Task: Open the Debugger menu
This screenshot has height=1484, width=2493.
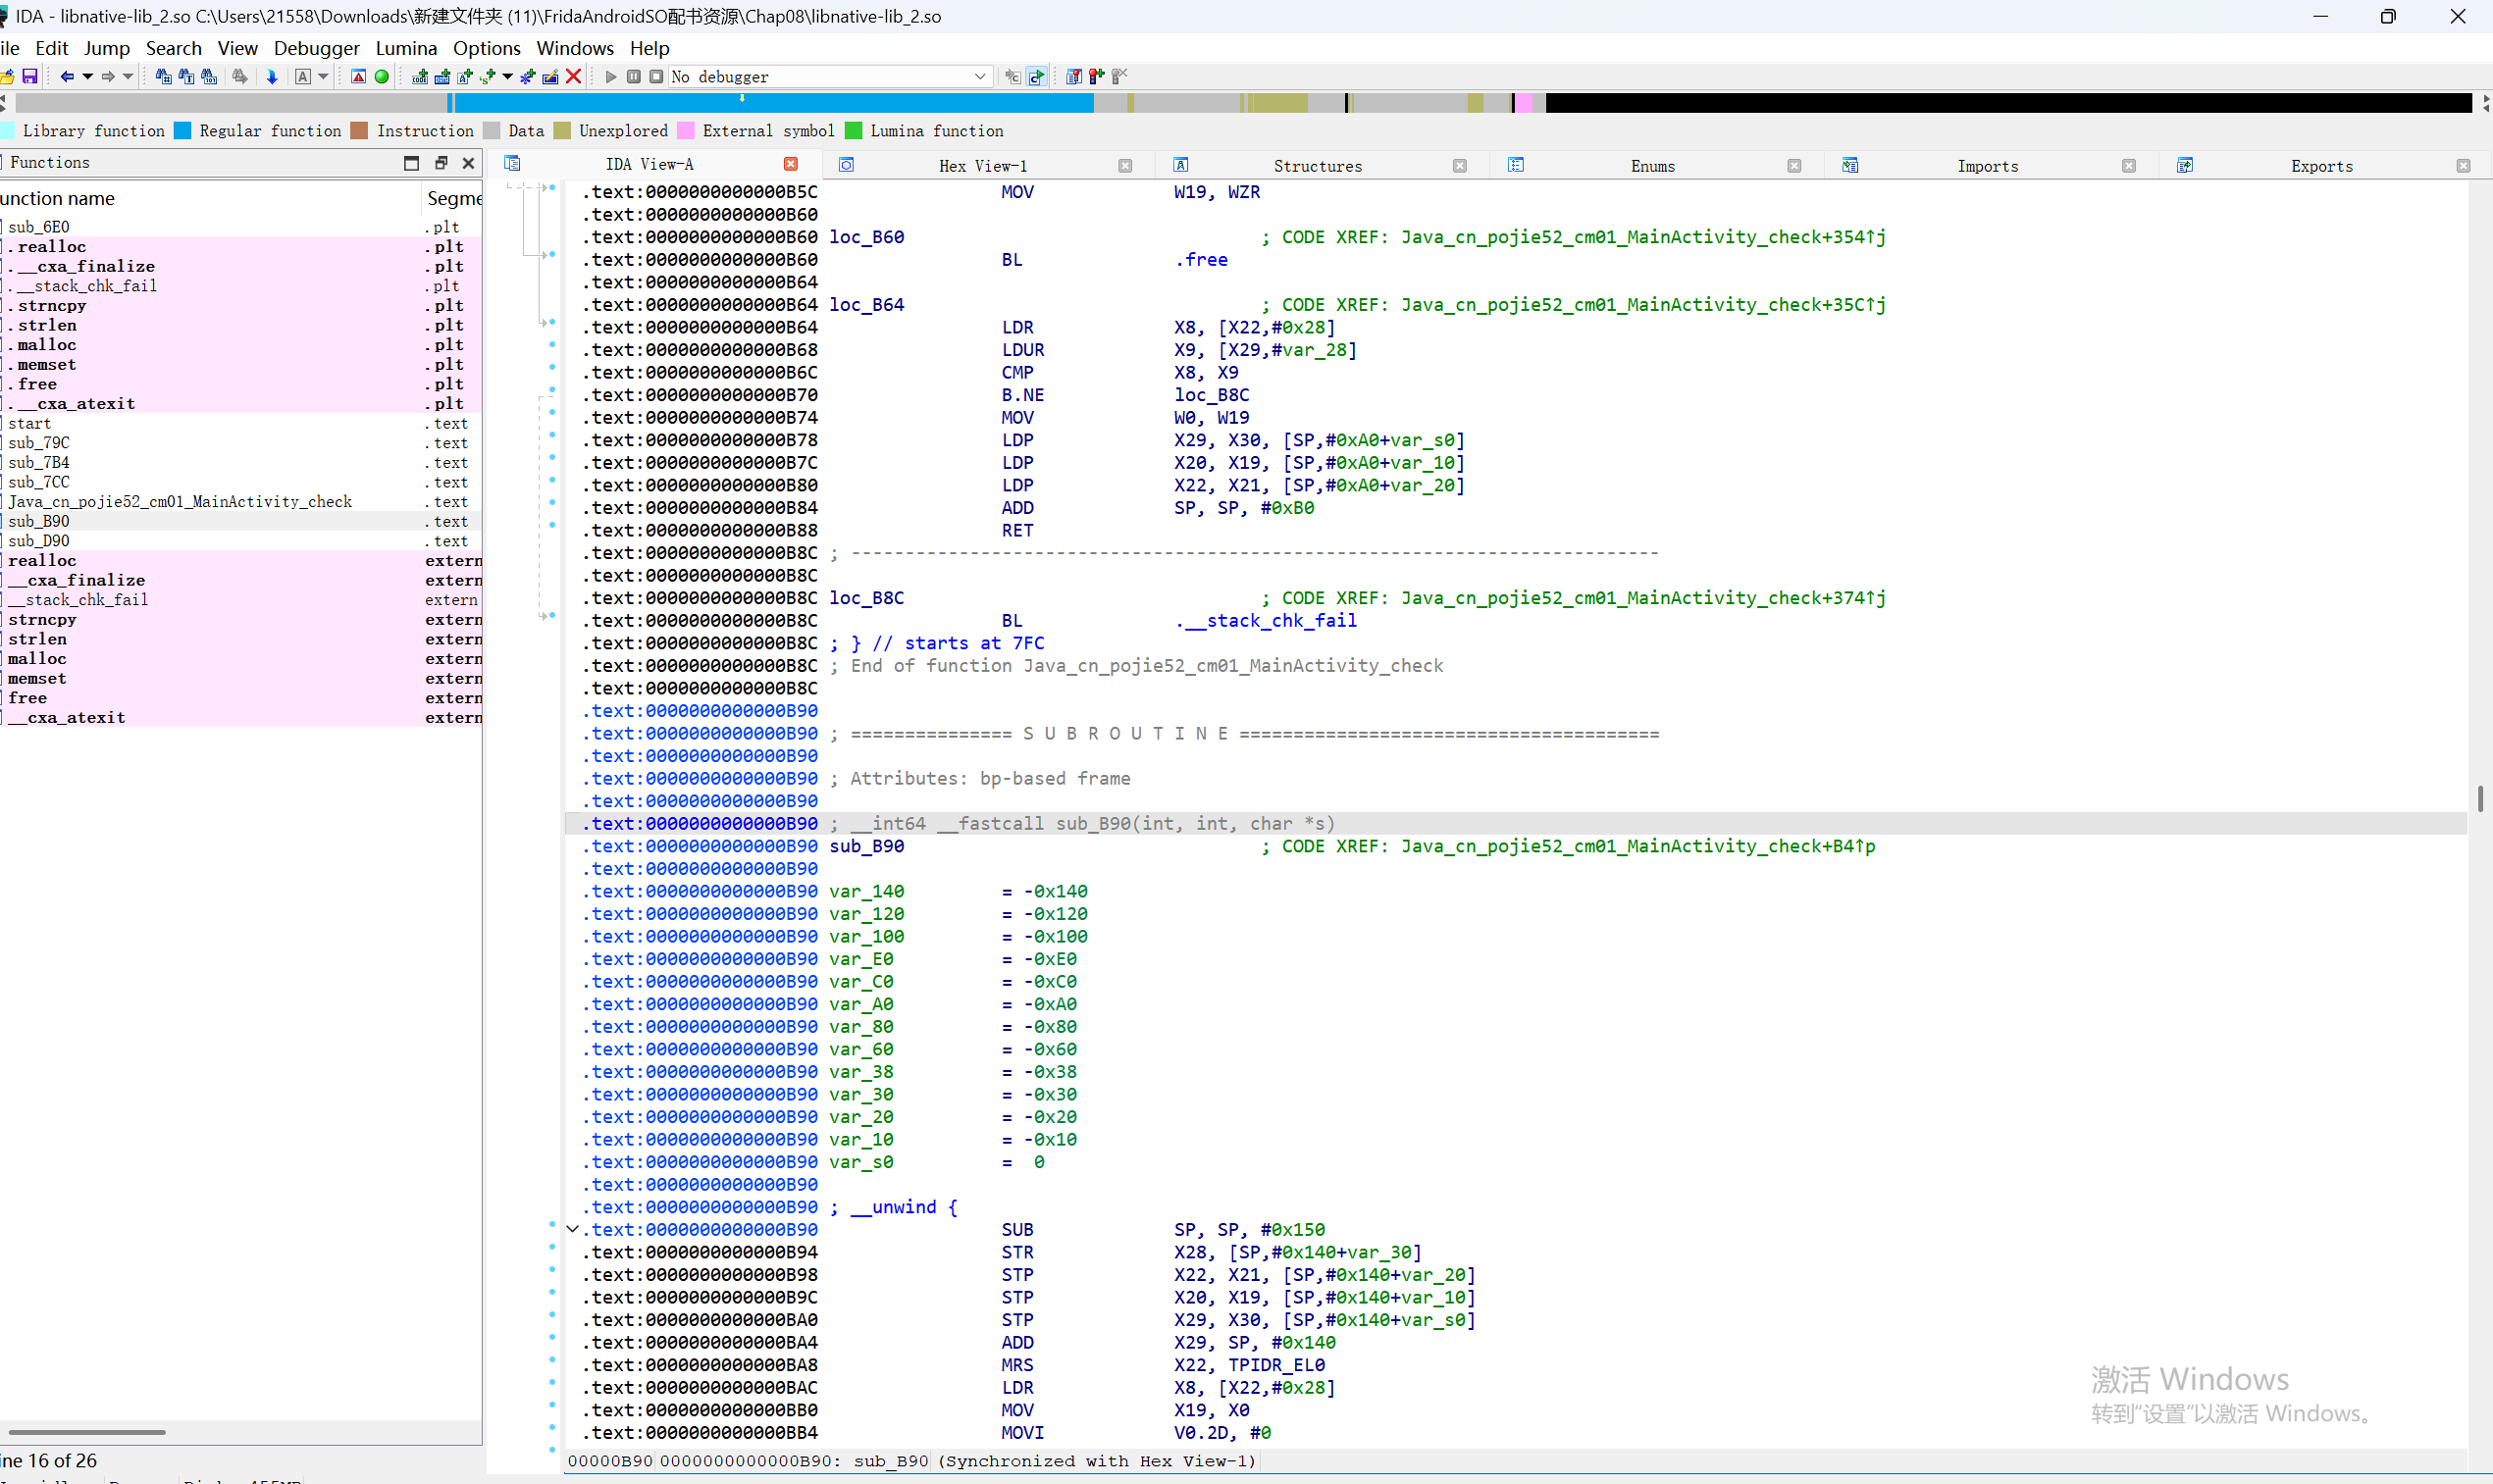Action: pyautogui.click(x=316, y=48)
